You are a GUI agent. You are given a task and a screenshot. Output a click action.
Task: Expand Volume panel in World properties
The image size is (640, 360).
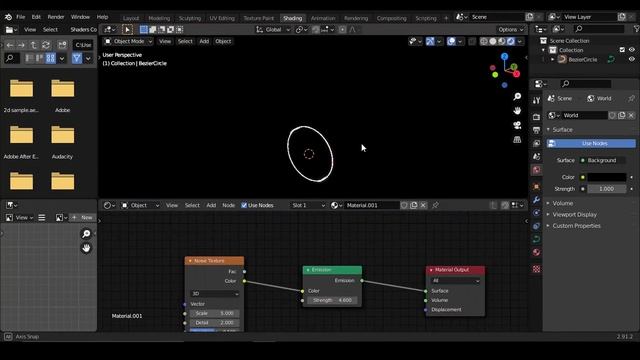pos(562,203)
